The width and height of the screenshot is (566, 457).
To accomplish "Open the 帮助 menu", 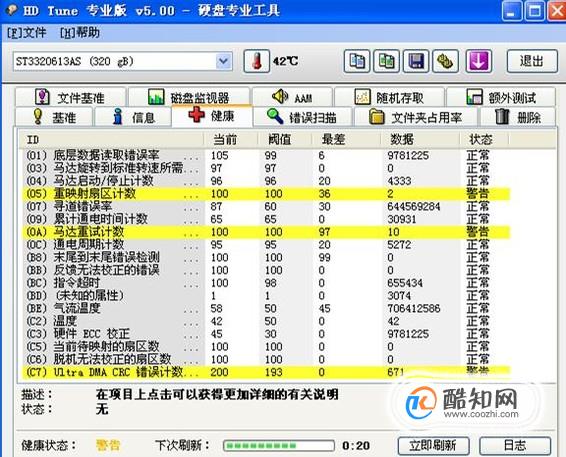I will [x=79, y=33].
